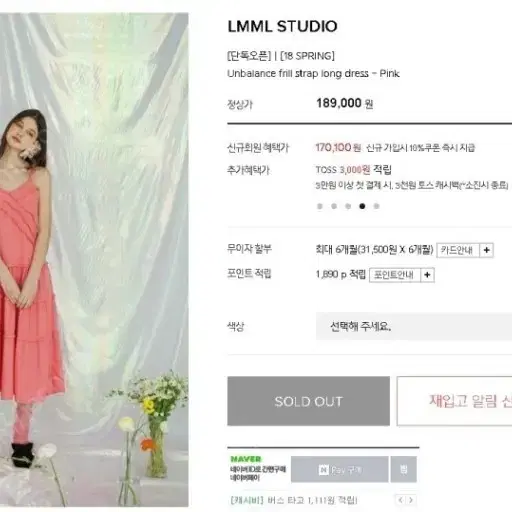512x512 pixels.
Task: Click the TOSS 3,000원 적립 benefit text
Action: pos(353,170)
